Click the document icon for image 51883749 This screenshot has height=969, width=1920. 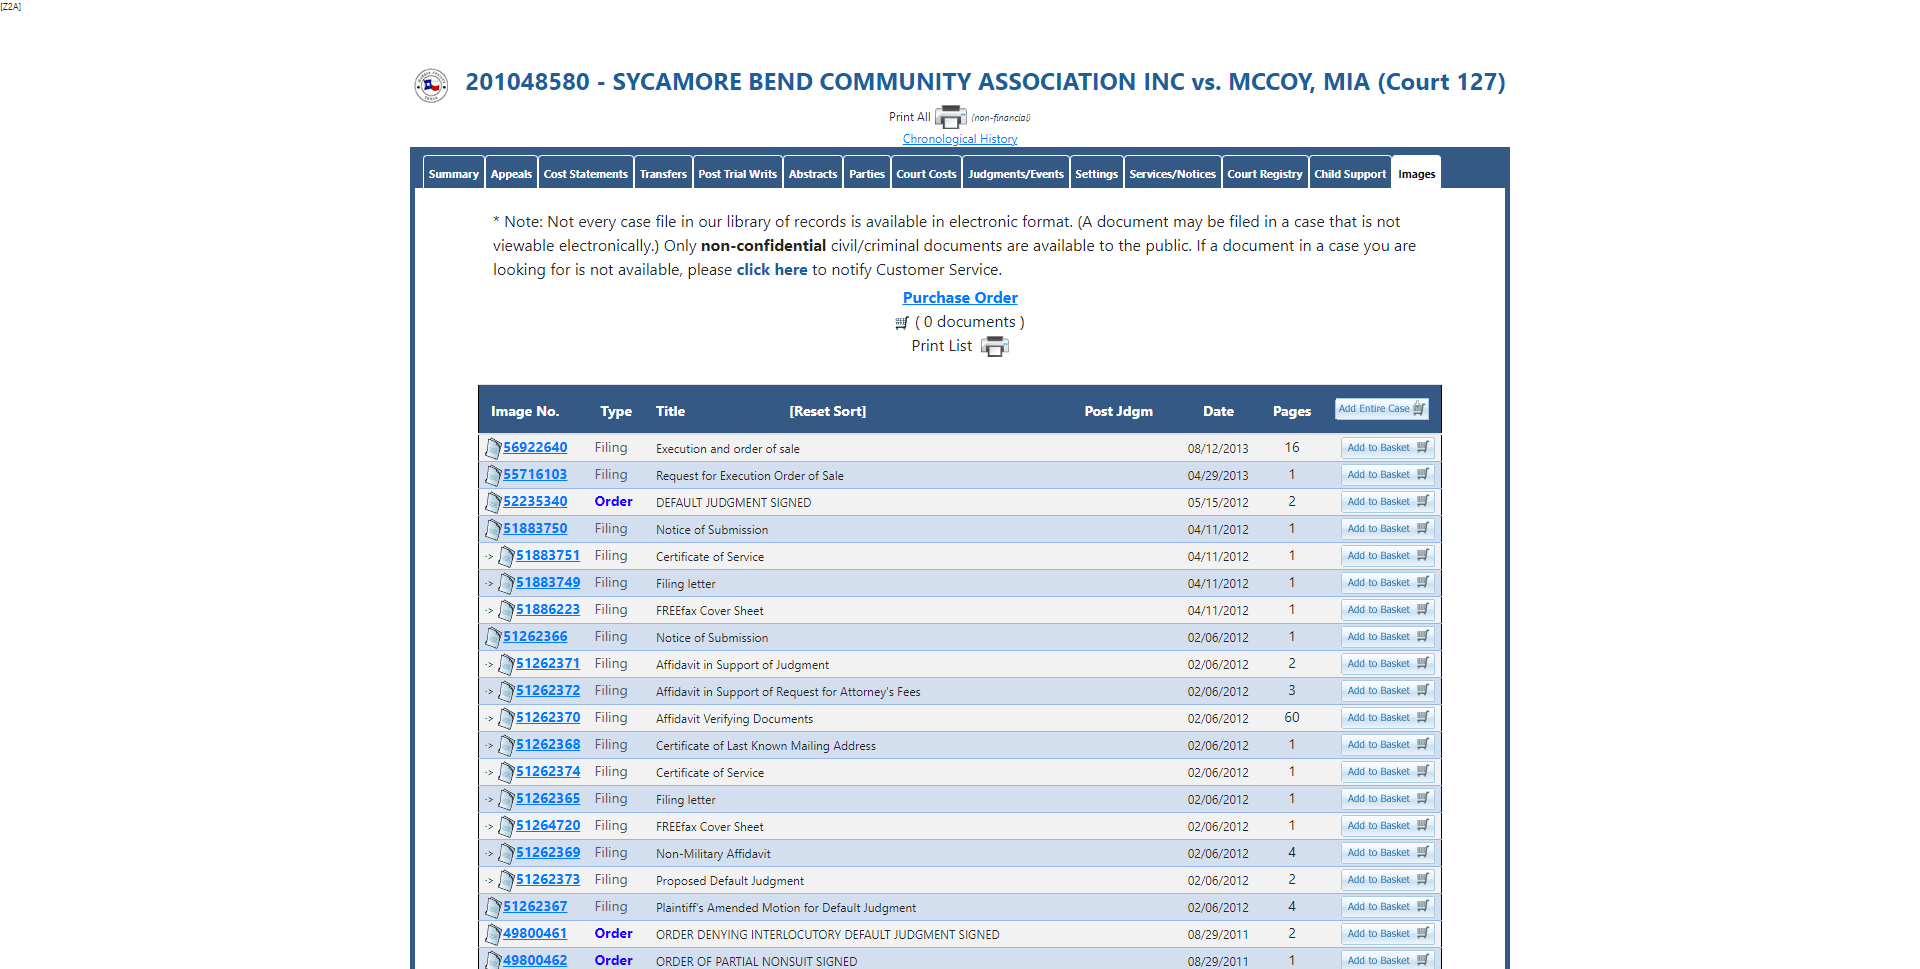click(x=506, y=583)
